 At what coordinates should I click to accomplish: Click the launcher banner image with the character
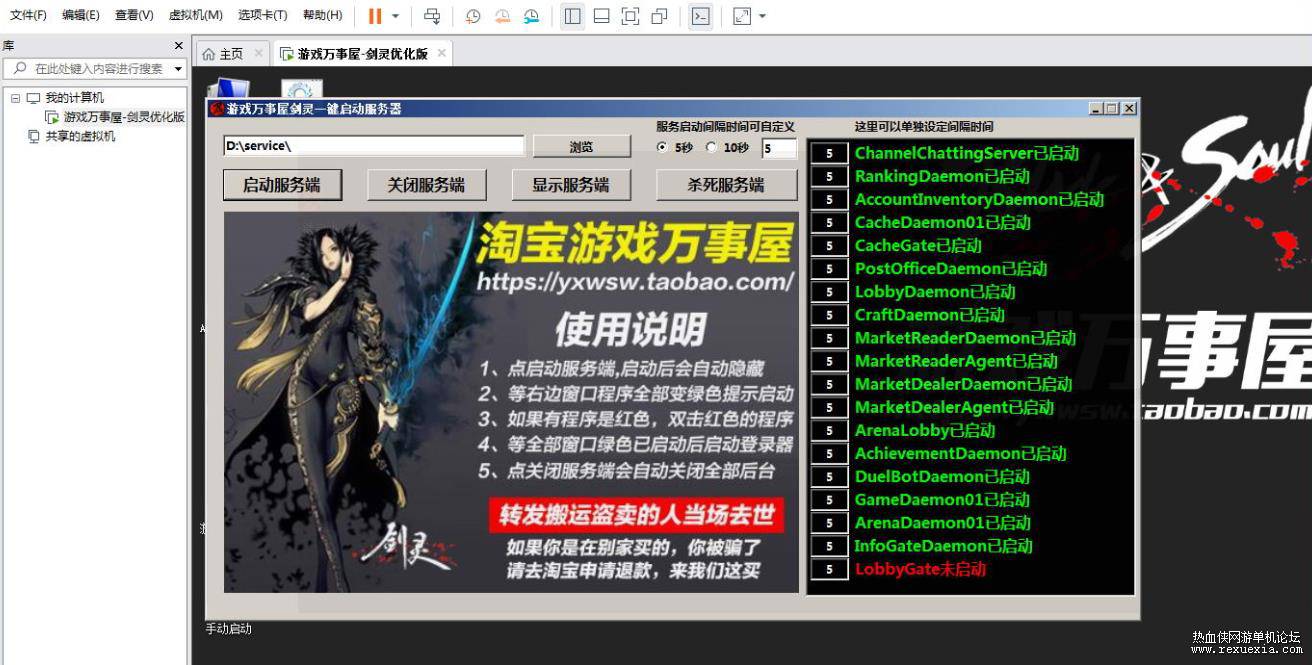(x=511, y=402)
